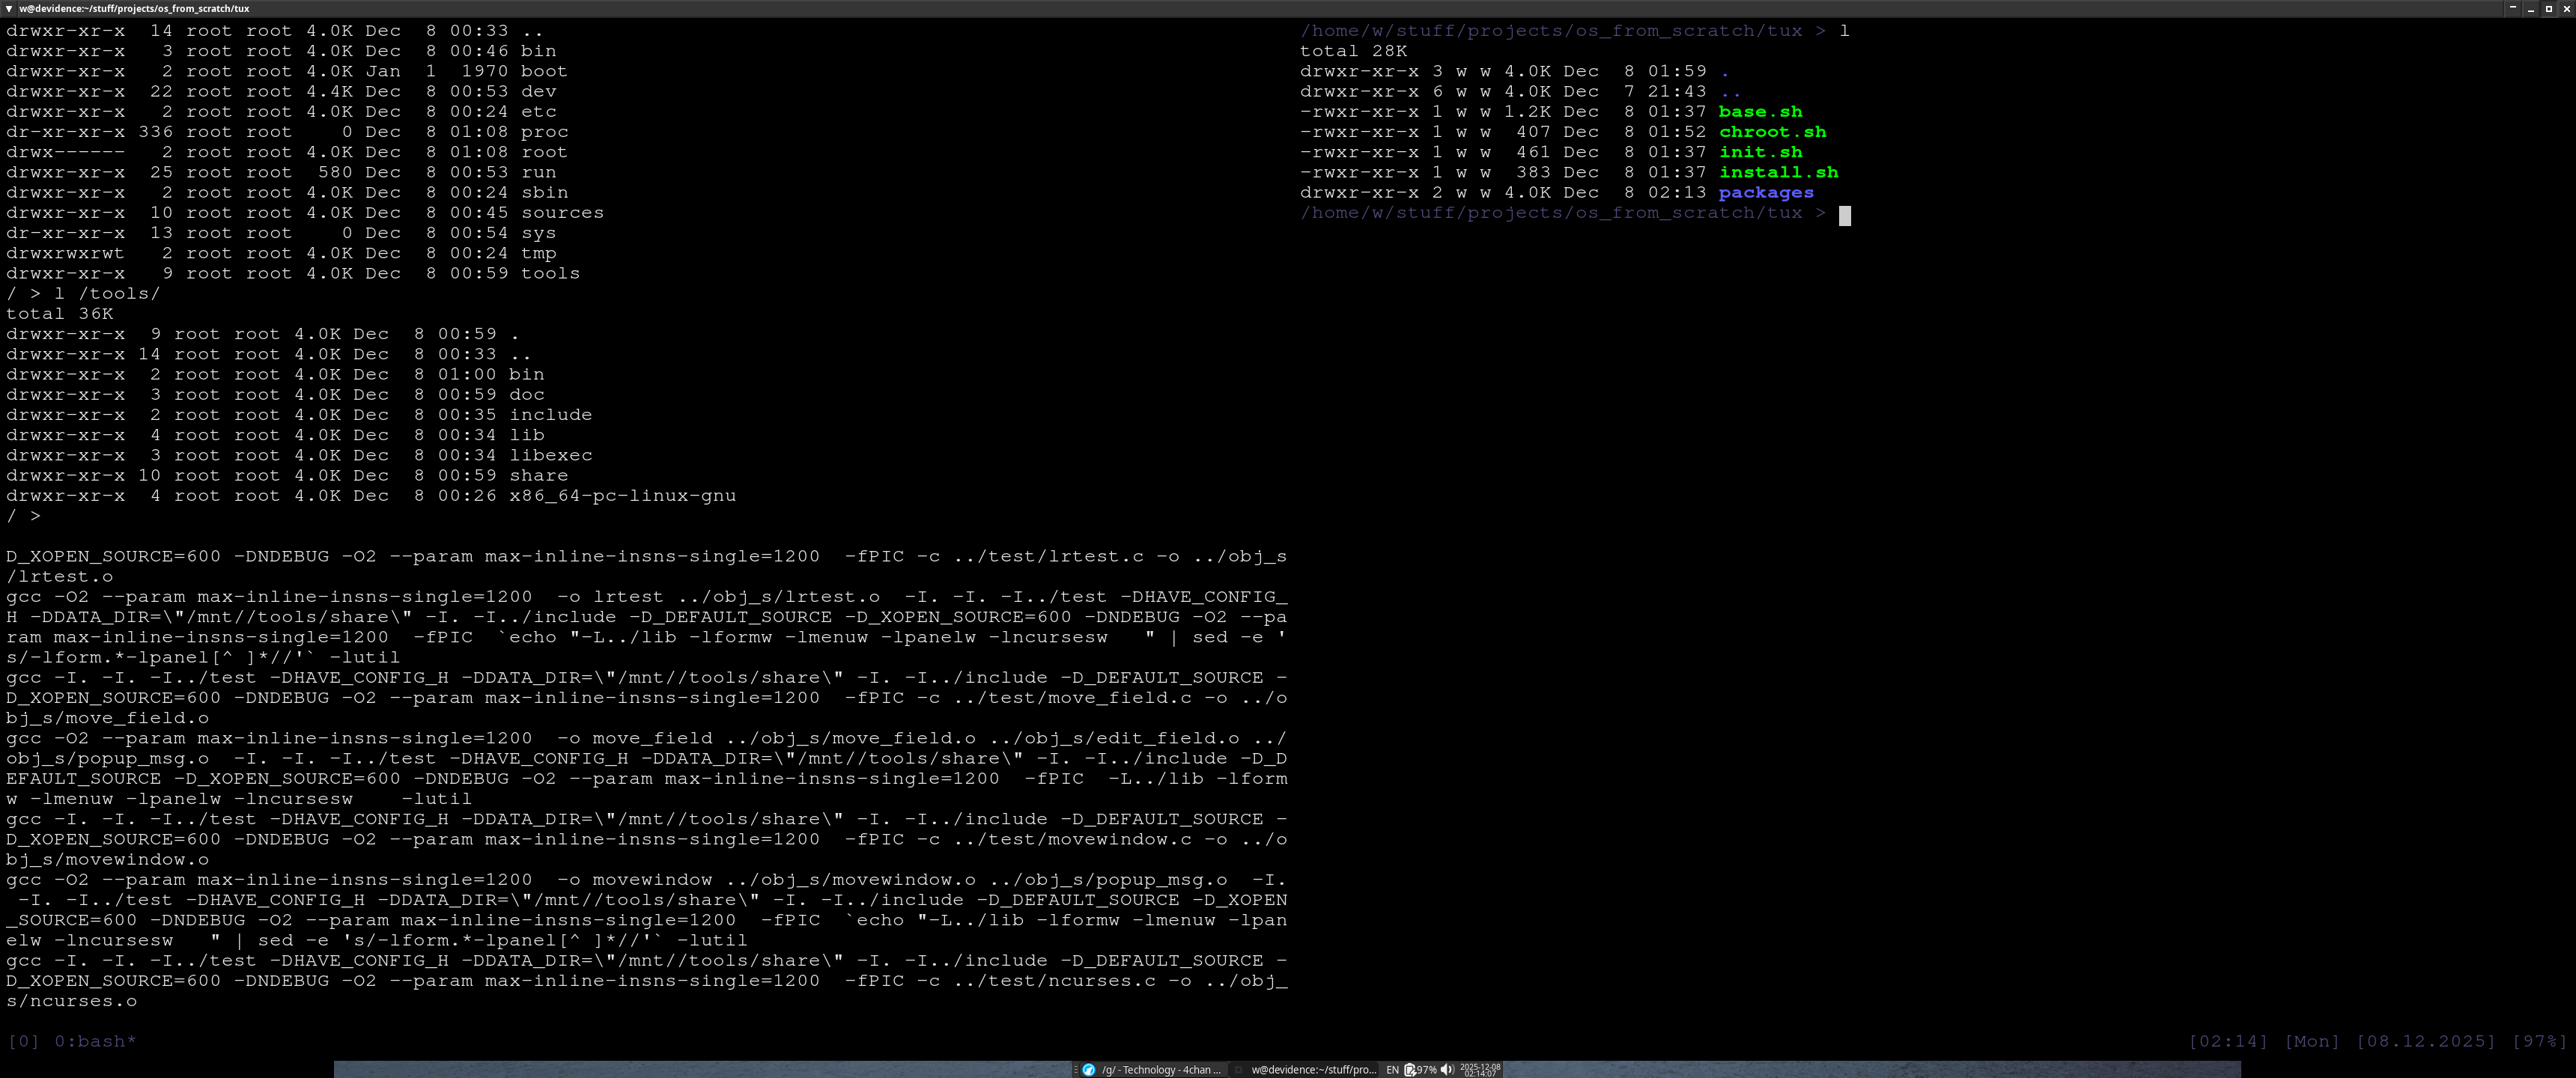
Task: Click the tmux 0:bash* window label
Action: (95, 1041)
